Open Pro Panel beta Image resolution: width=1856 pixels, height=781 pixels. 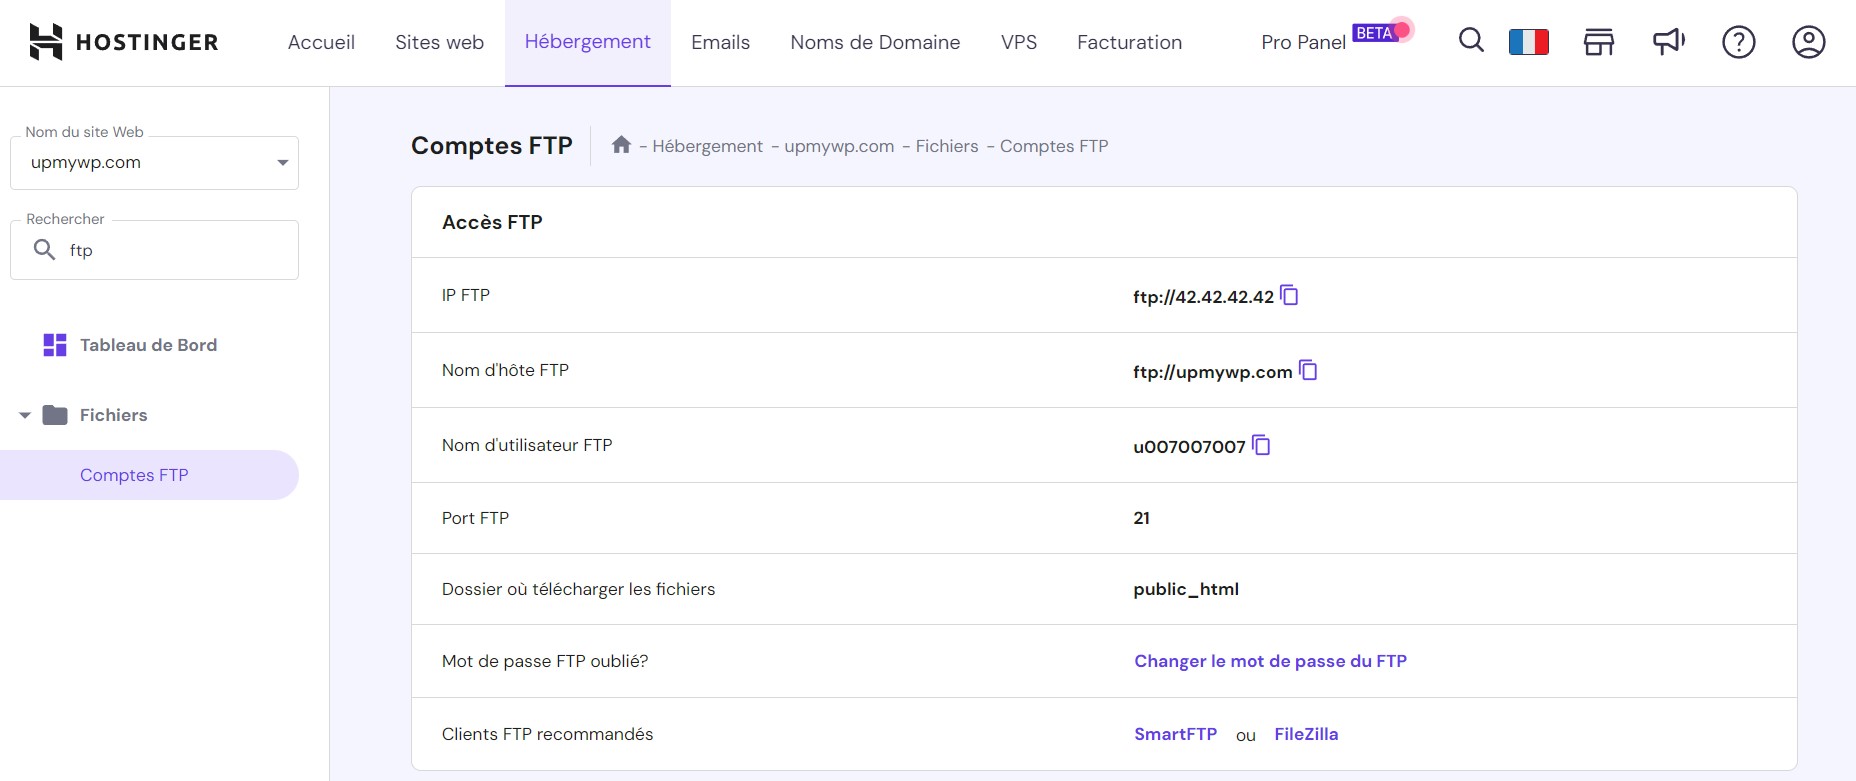click(x=1303, y=42)
